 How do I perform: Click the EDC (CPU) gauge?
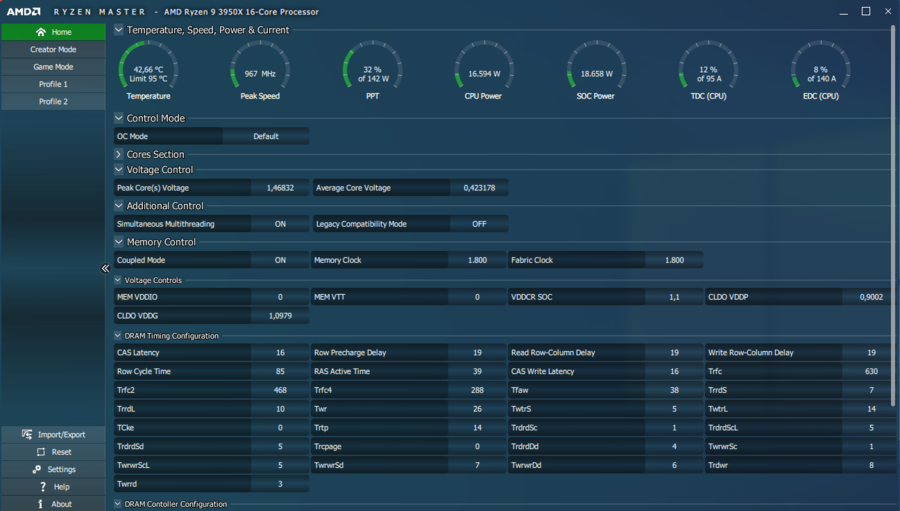coord(821,71)
